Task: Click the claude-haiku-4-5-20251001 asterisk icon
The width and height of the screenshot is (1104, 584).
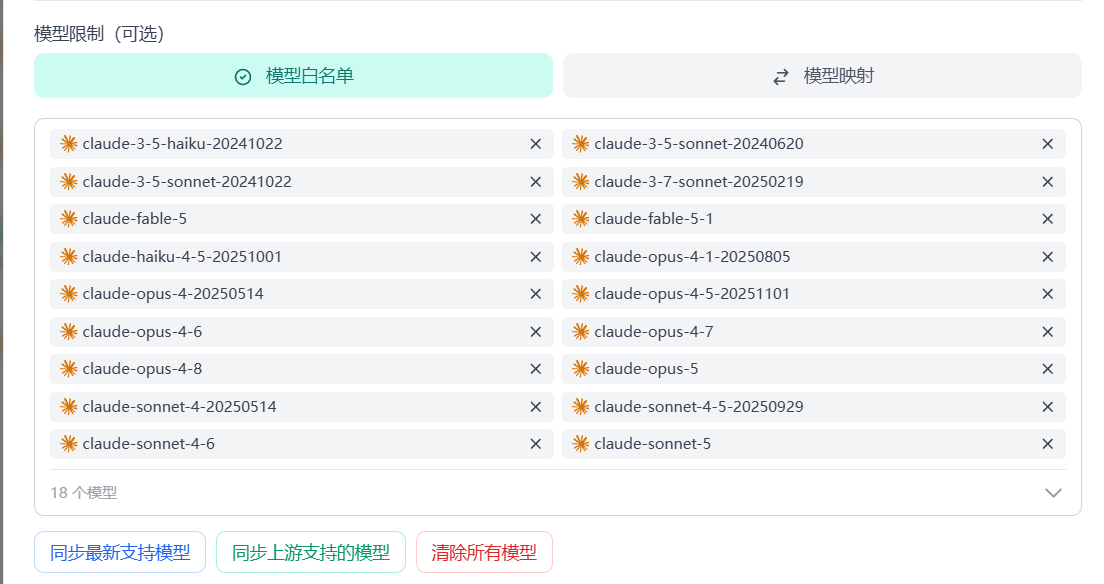Action: click(x=68, y=256)
